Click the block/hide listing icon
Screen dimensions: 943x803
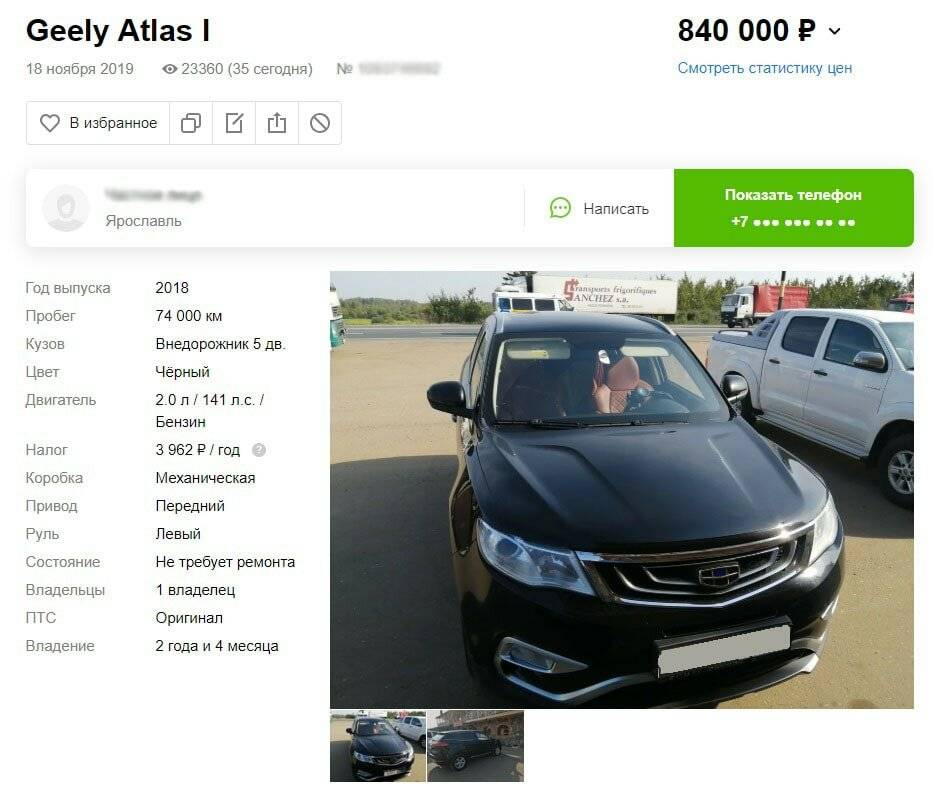tap(320, 123)
